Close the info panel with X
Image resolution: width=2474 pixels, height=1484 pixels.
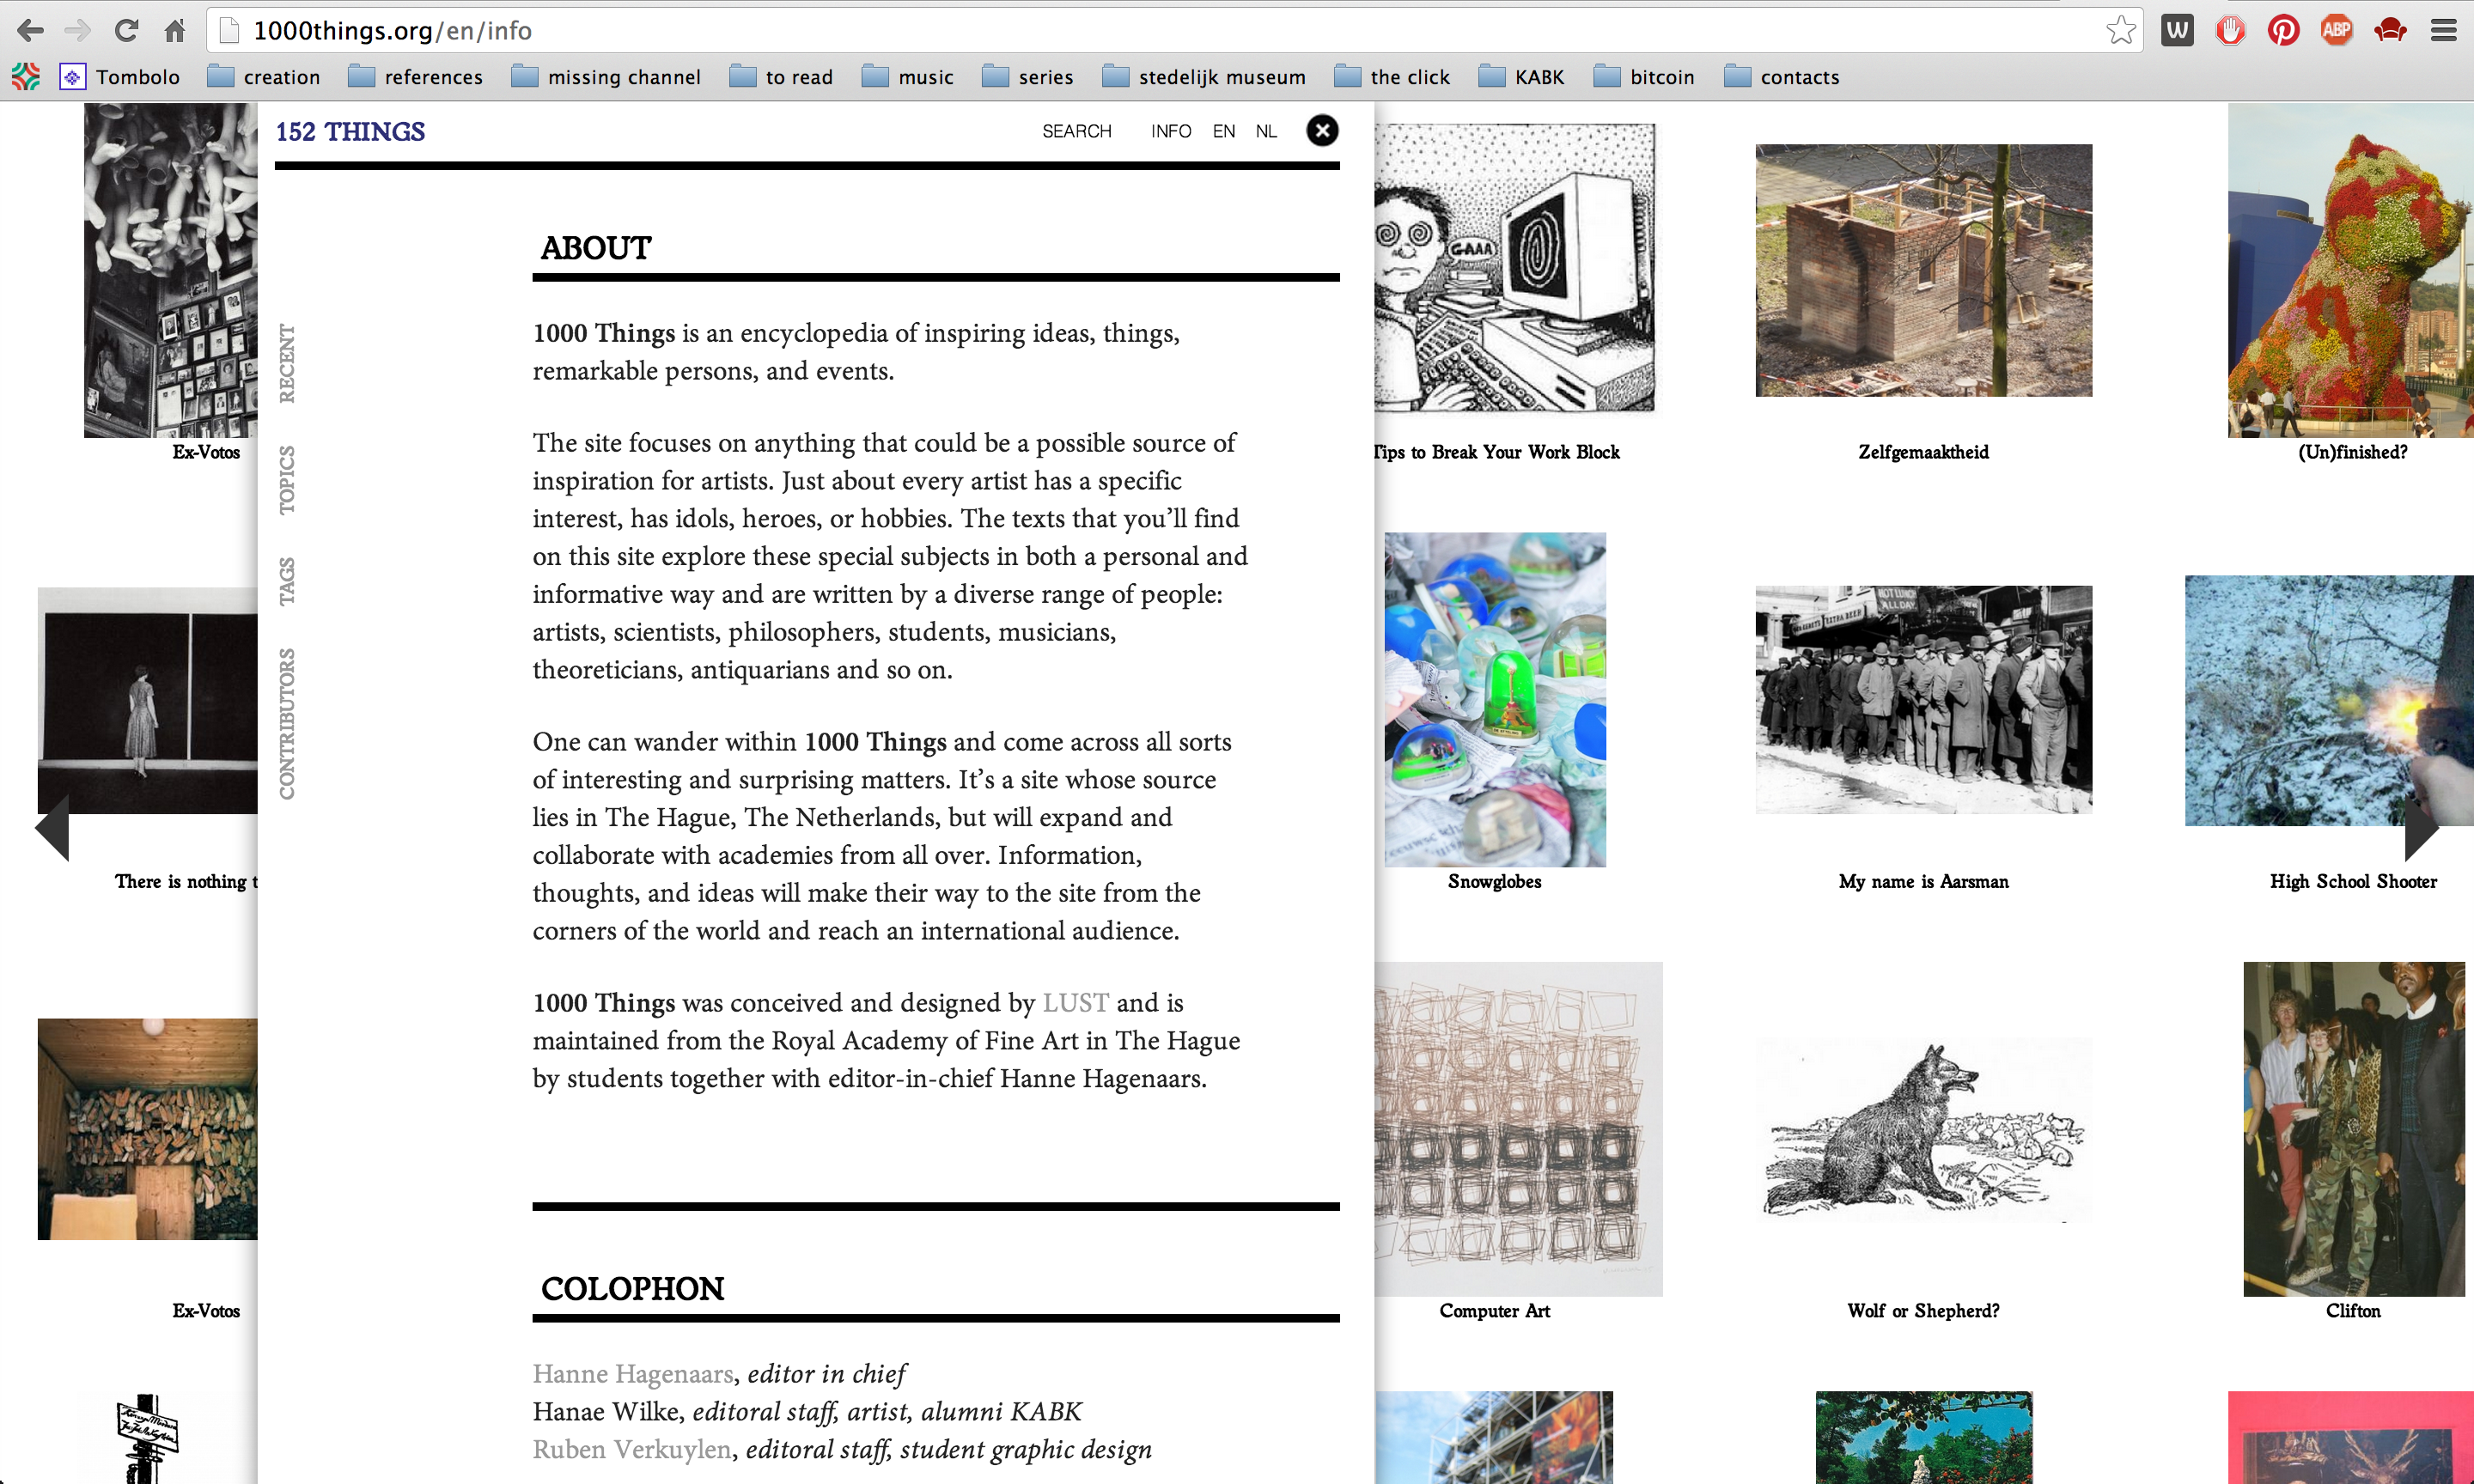(x=1322, y=131)
